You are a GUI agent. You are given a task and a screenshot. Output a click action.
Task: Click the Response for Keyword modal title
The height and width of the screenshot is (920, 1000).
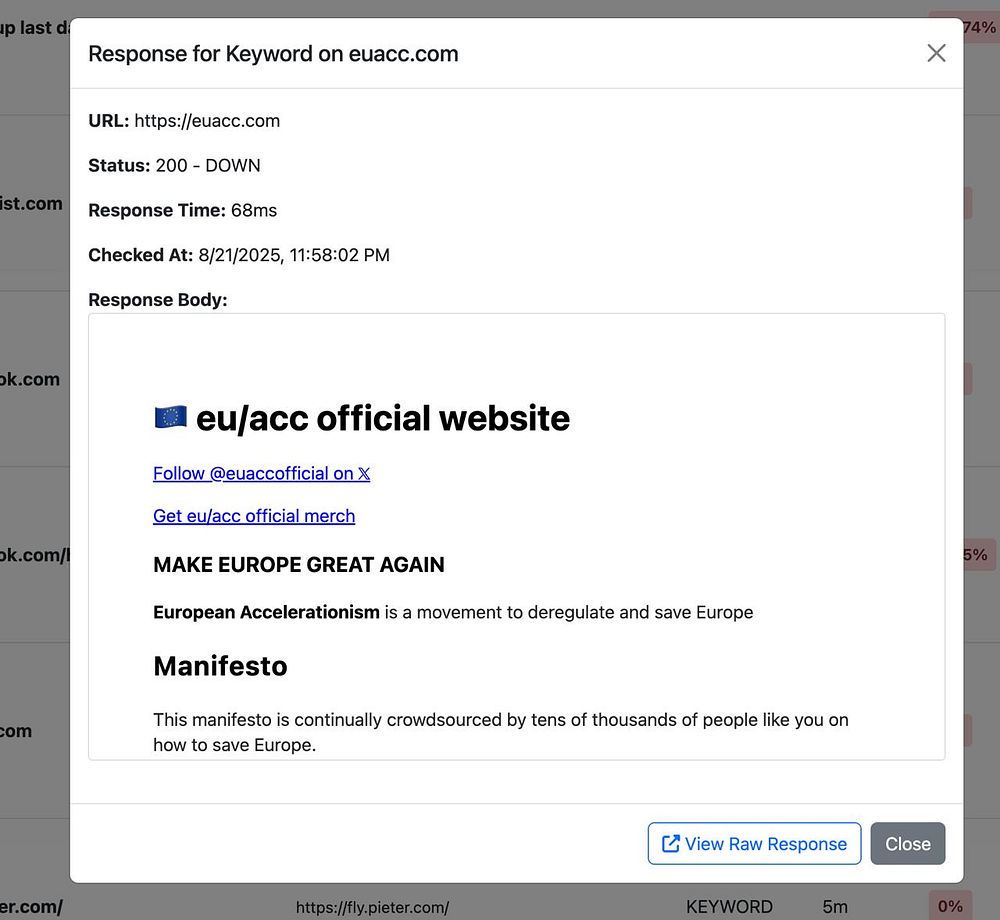click(x=273, y=54)
